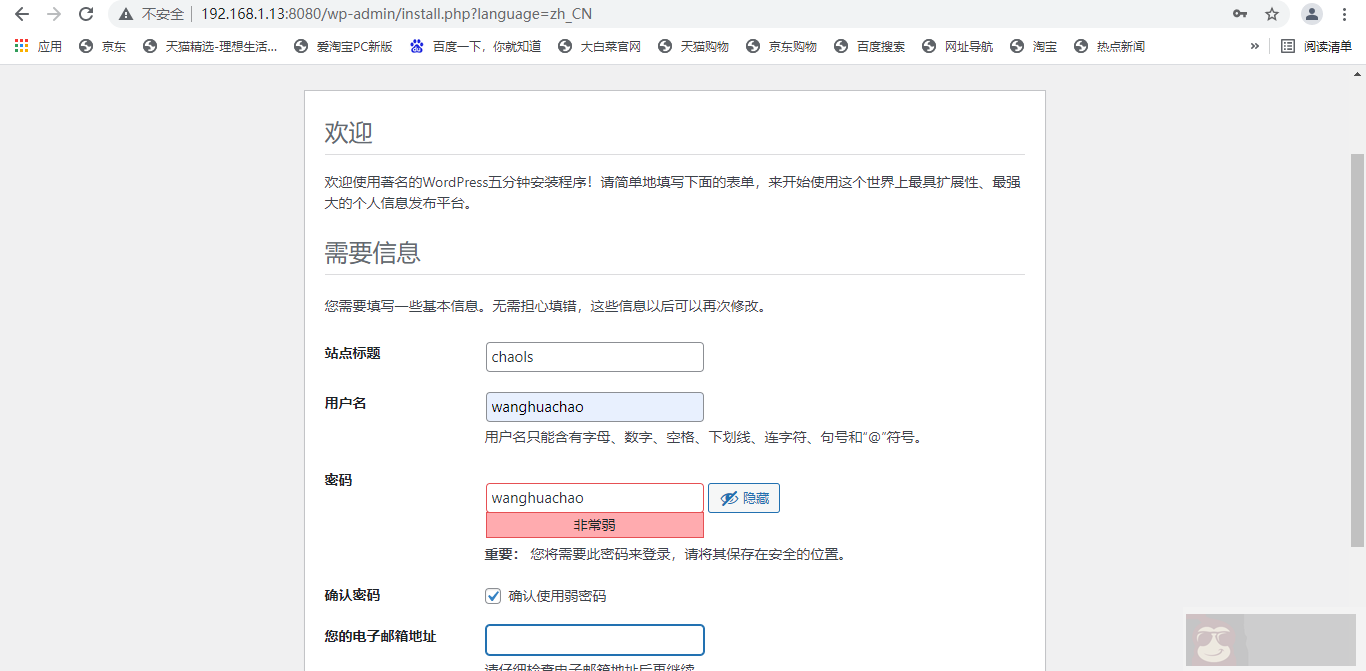Click the grayed forward navigation arrow
This screenshot has width=1366, height=671.
[x=53, y=14]
